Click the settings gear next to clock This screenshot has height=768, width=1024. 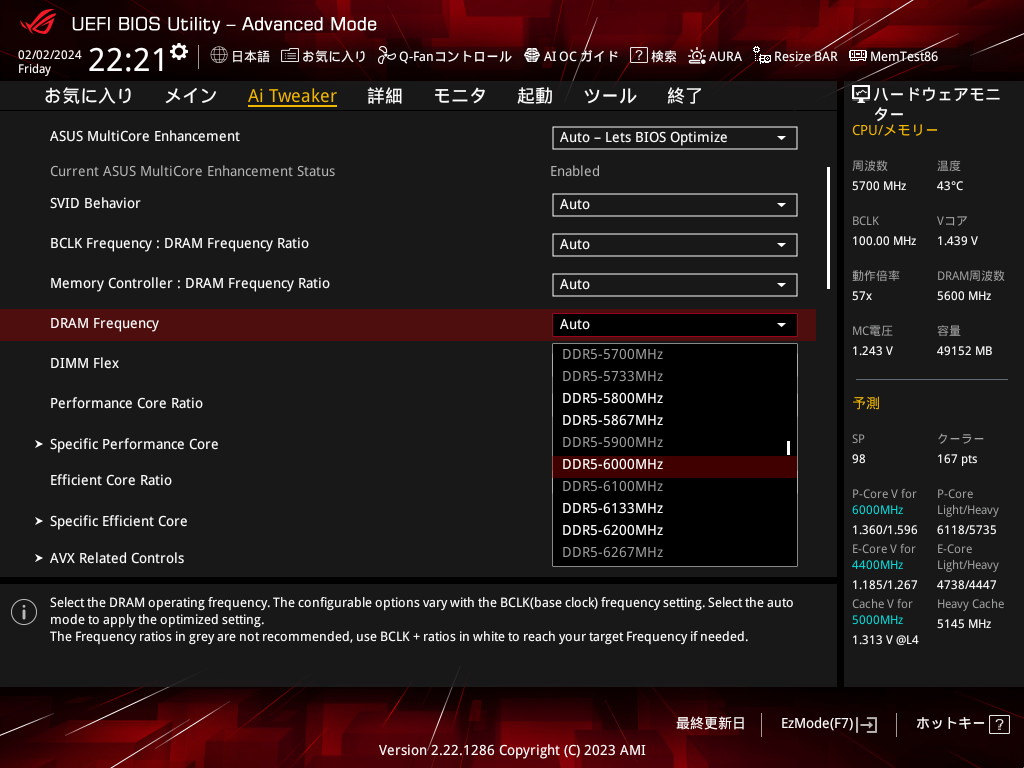tap(179, 52)
